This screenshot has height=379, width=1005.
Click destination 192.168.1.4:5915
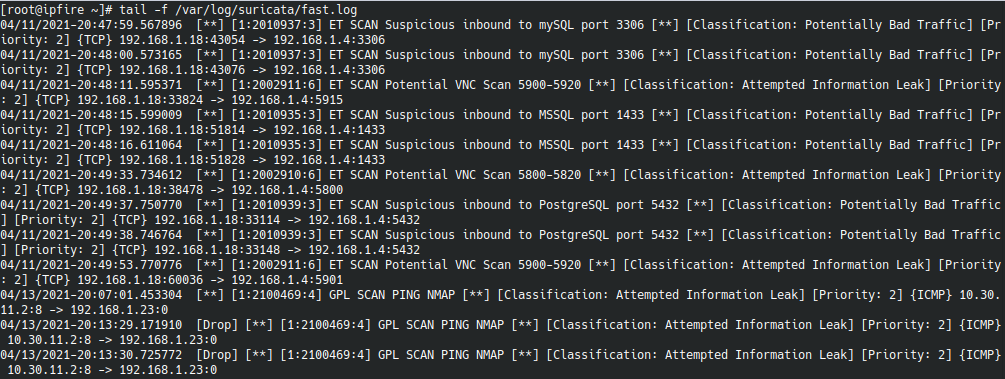pos(287,100)
